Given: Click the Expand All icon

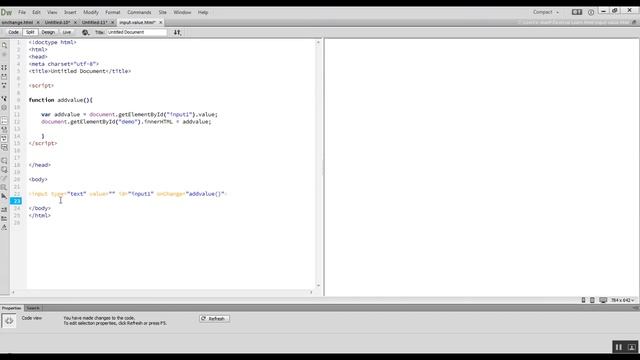Looking at the screenshot, I should [x=4, y=85].
